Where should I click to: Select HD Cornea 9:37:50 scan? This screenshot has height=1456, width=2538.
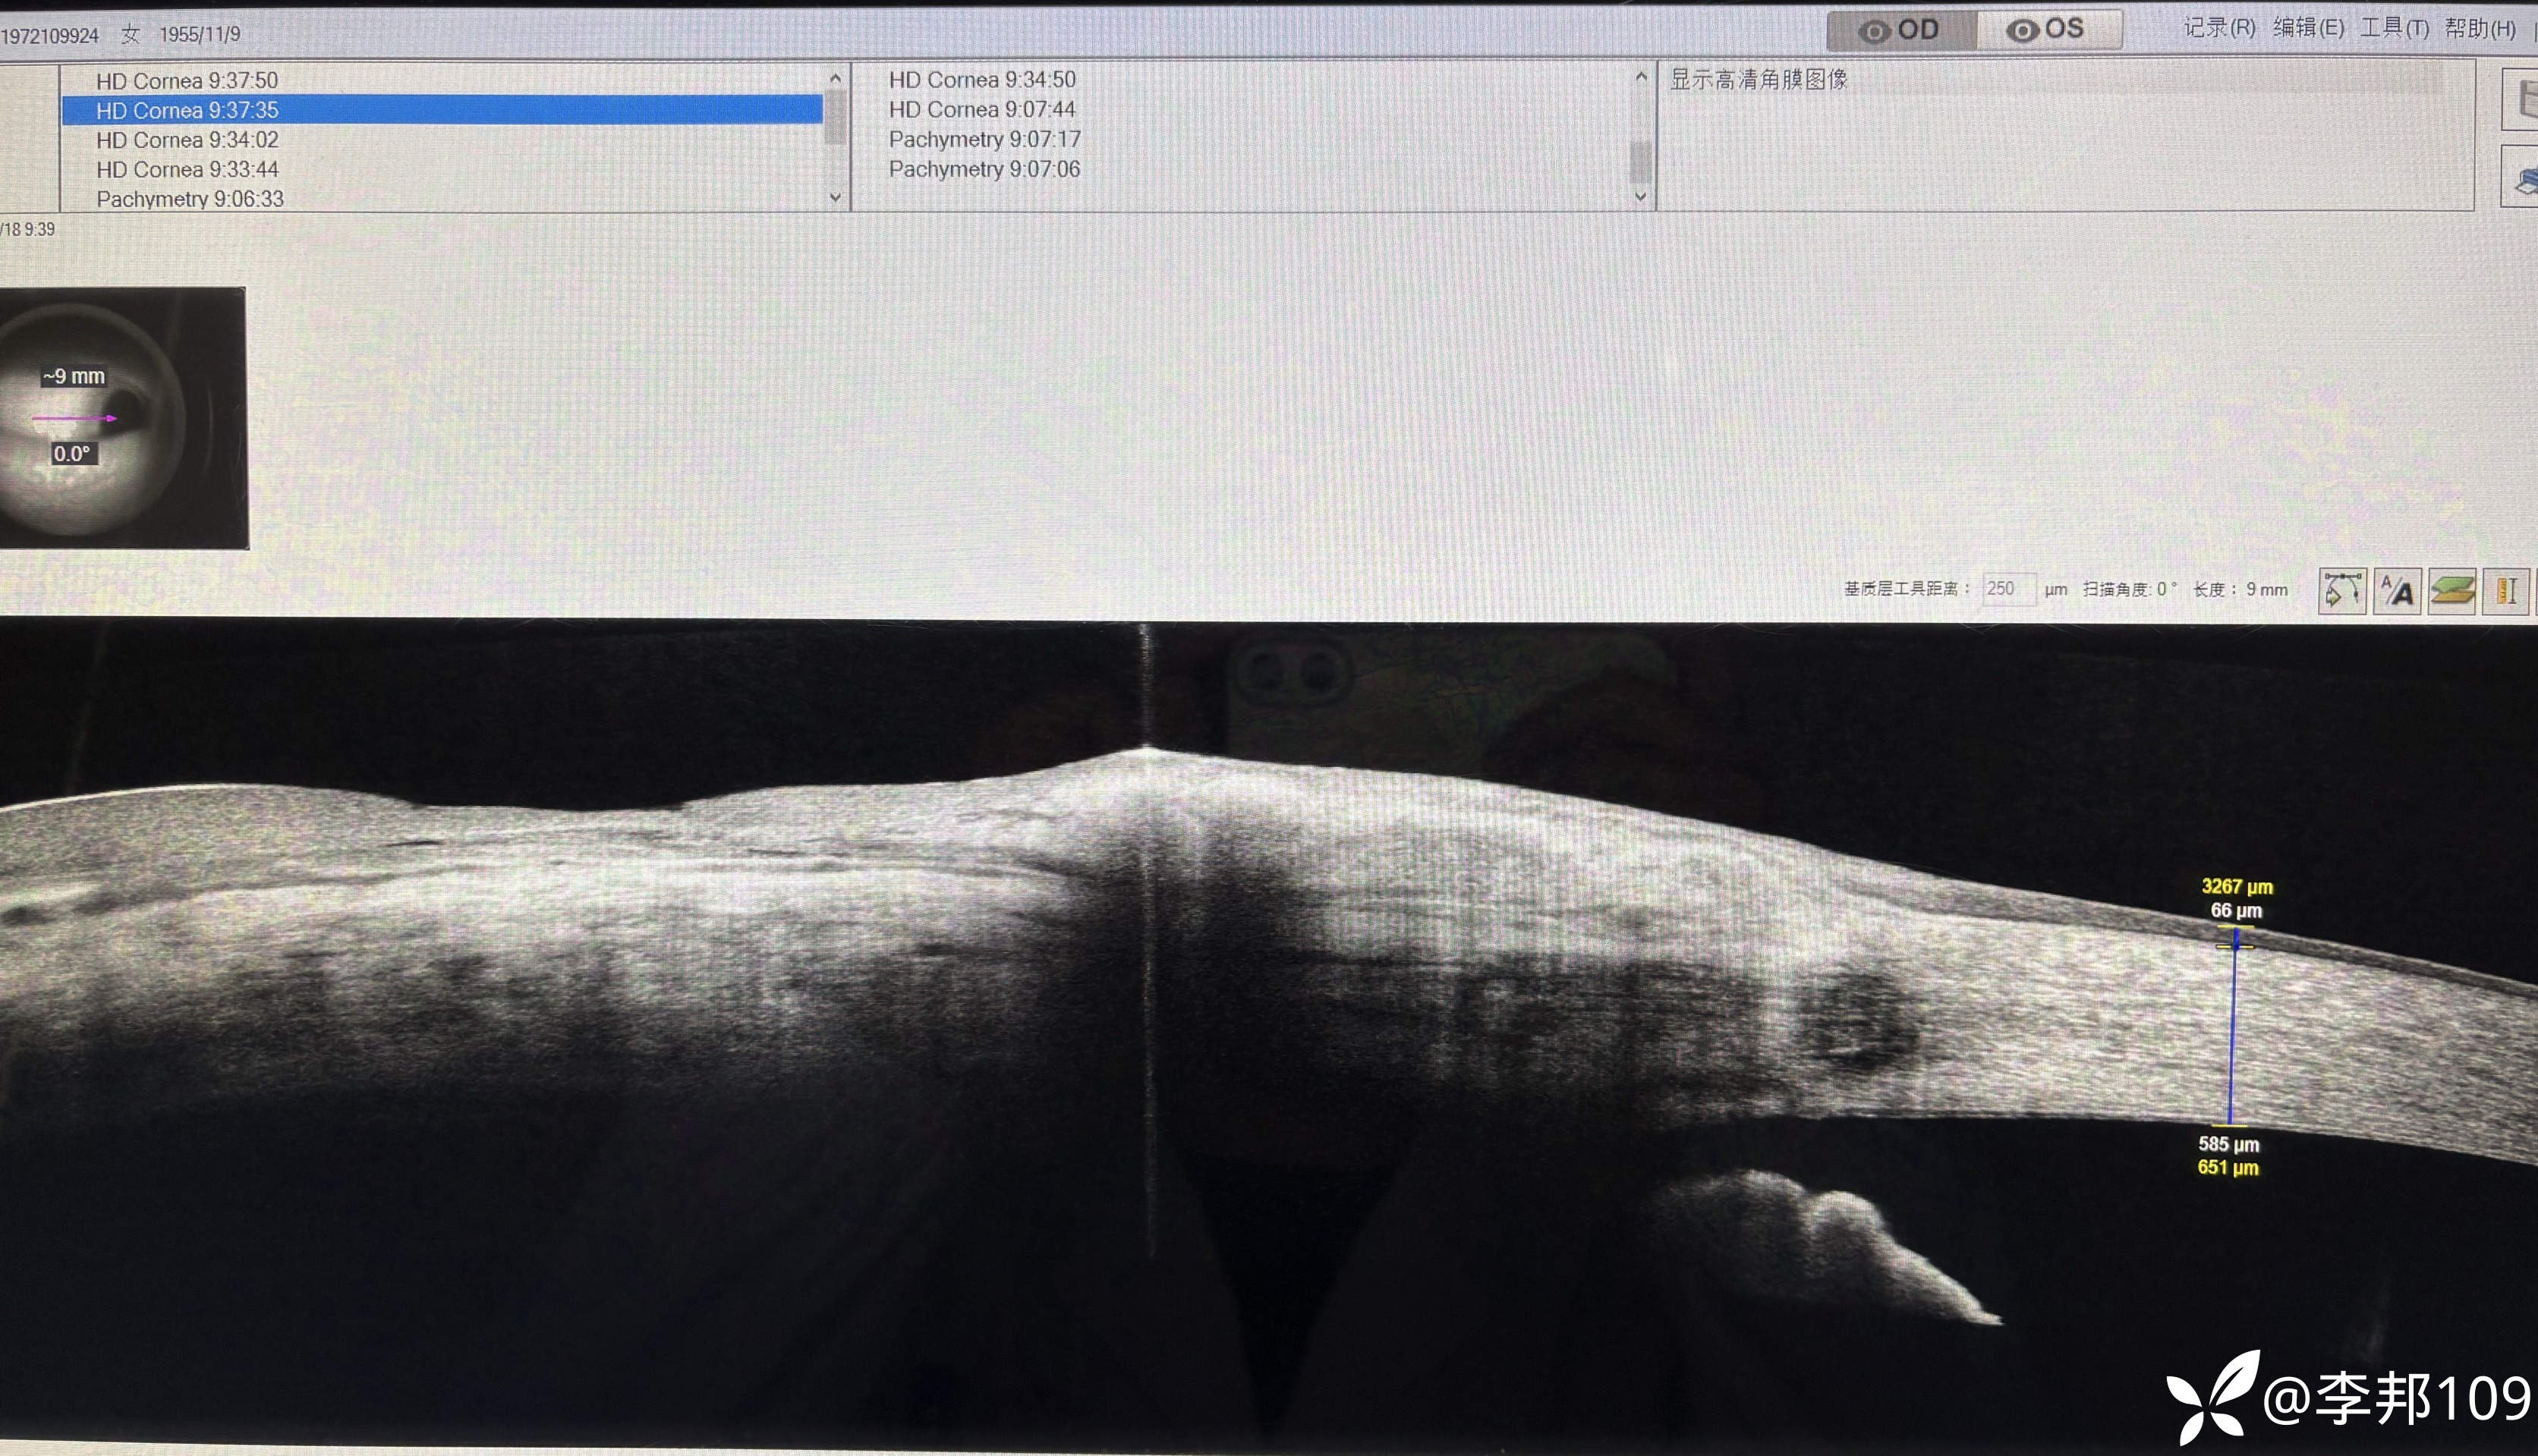tap(187, 80)
